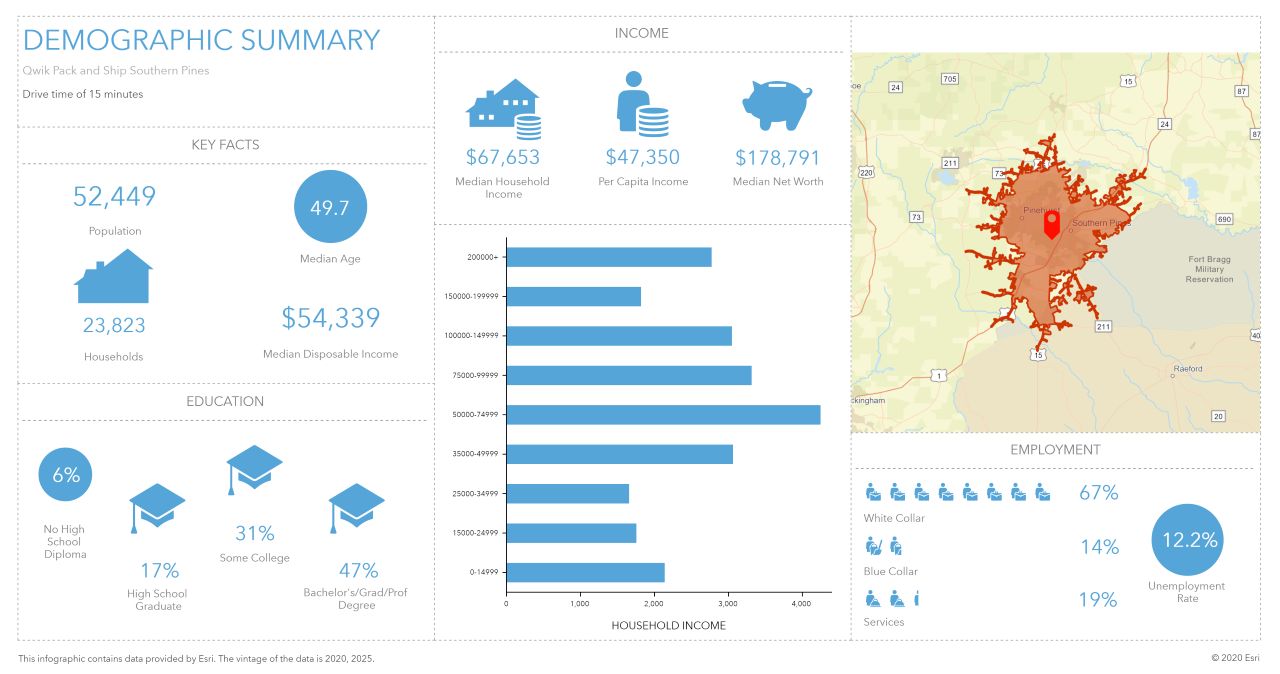The height and width of the screenshot is (674, 1280).
Task: Click the Per Capita Income person icon
Action: point(641,103)
